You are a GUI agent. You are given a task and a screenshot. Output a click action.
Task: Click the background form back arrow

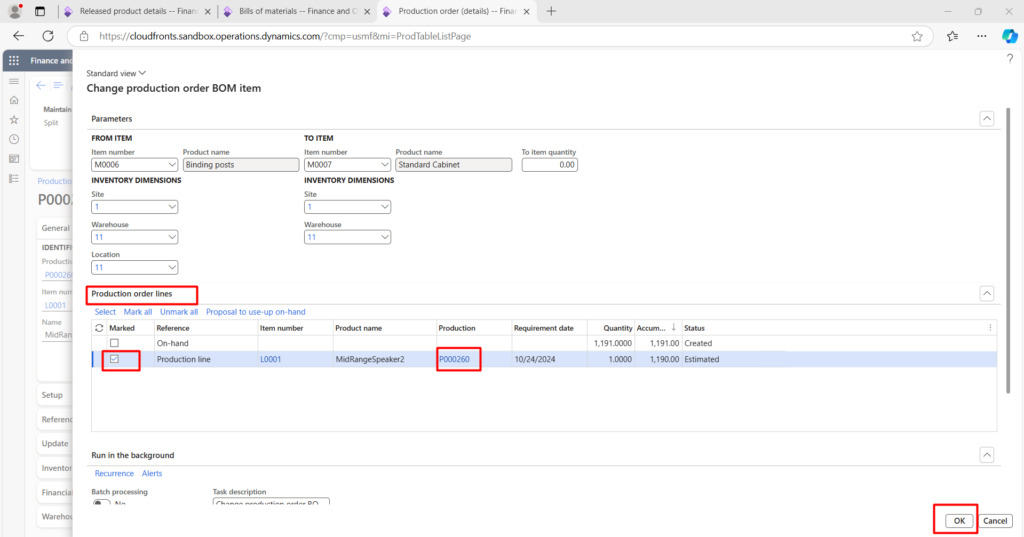[x=41, y=85]
